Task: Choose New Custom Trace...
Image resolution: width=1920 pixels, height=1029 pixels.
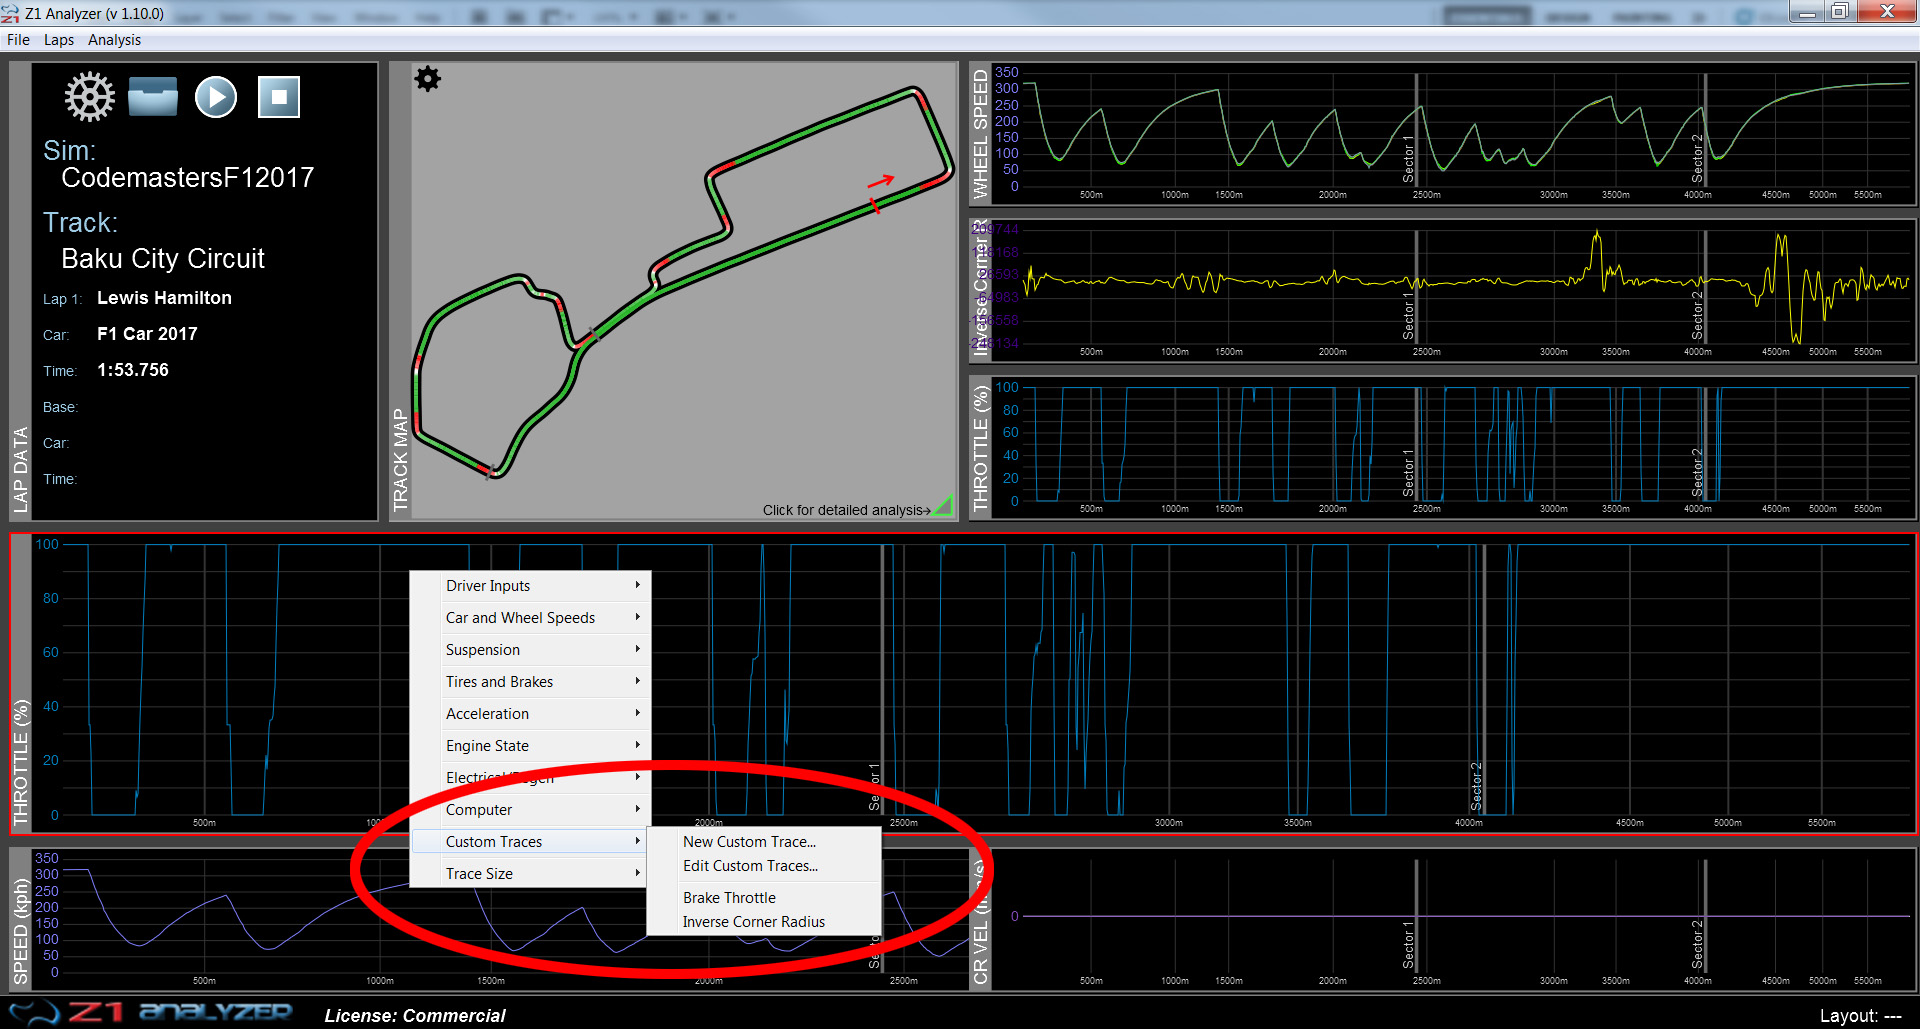Action: click(x=764, y=842)
